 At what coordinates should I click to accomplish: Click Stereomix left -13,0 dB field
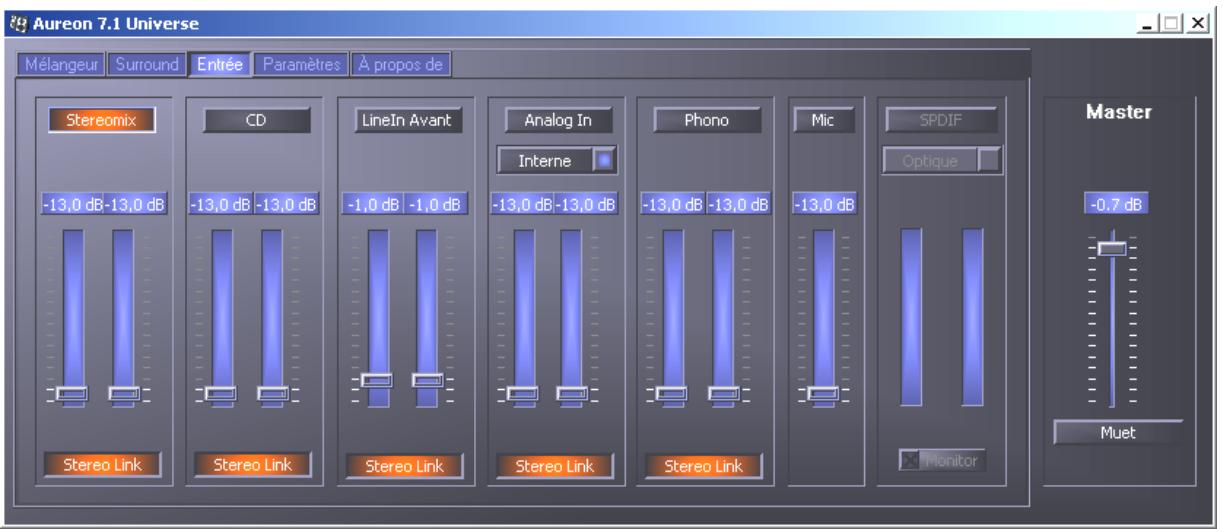(x=71, y=205)
